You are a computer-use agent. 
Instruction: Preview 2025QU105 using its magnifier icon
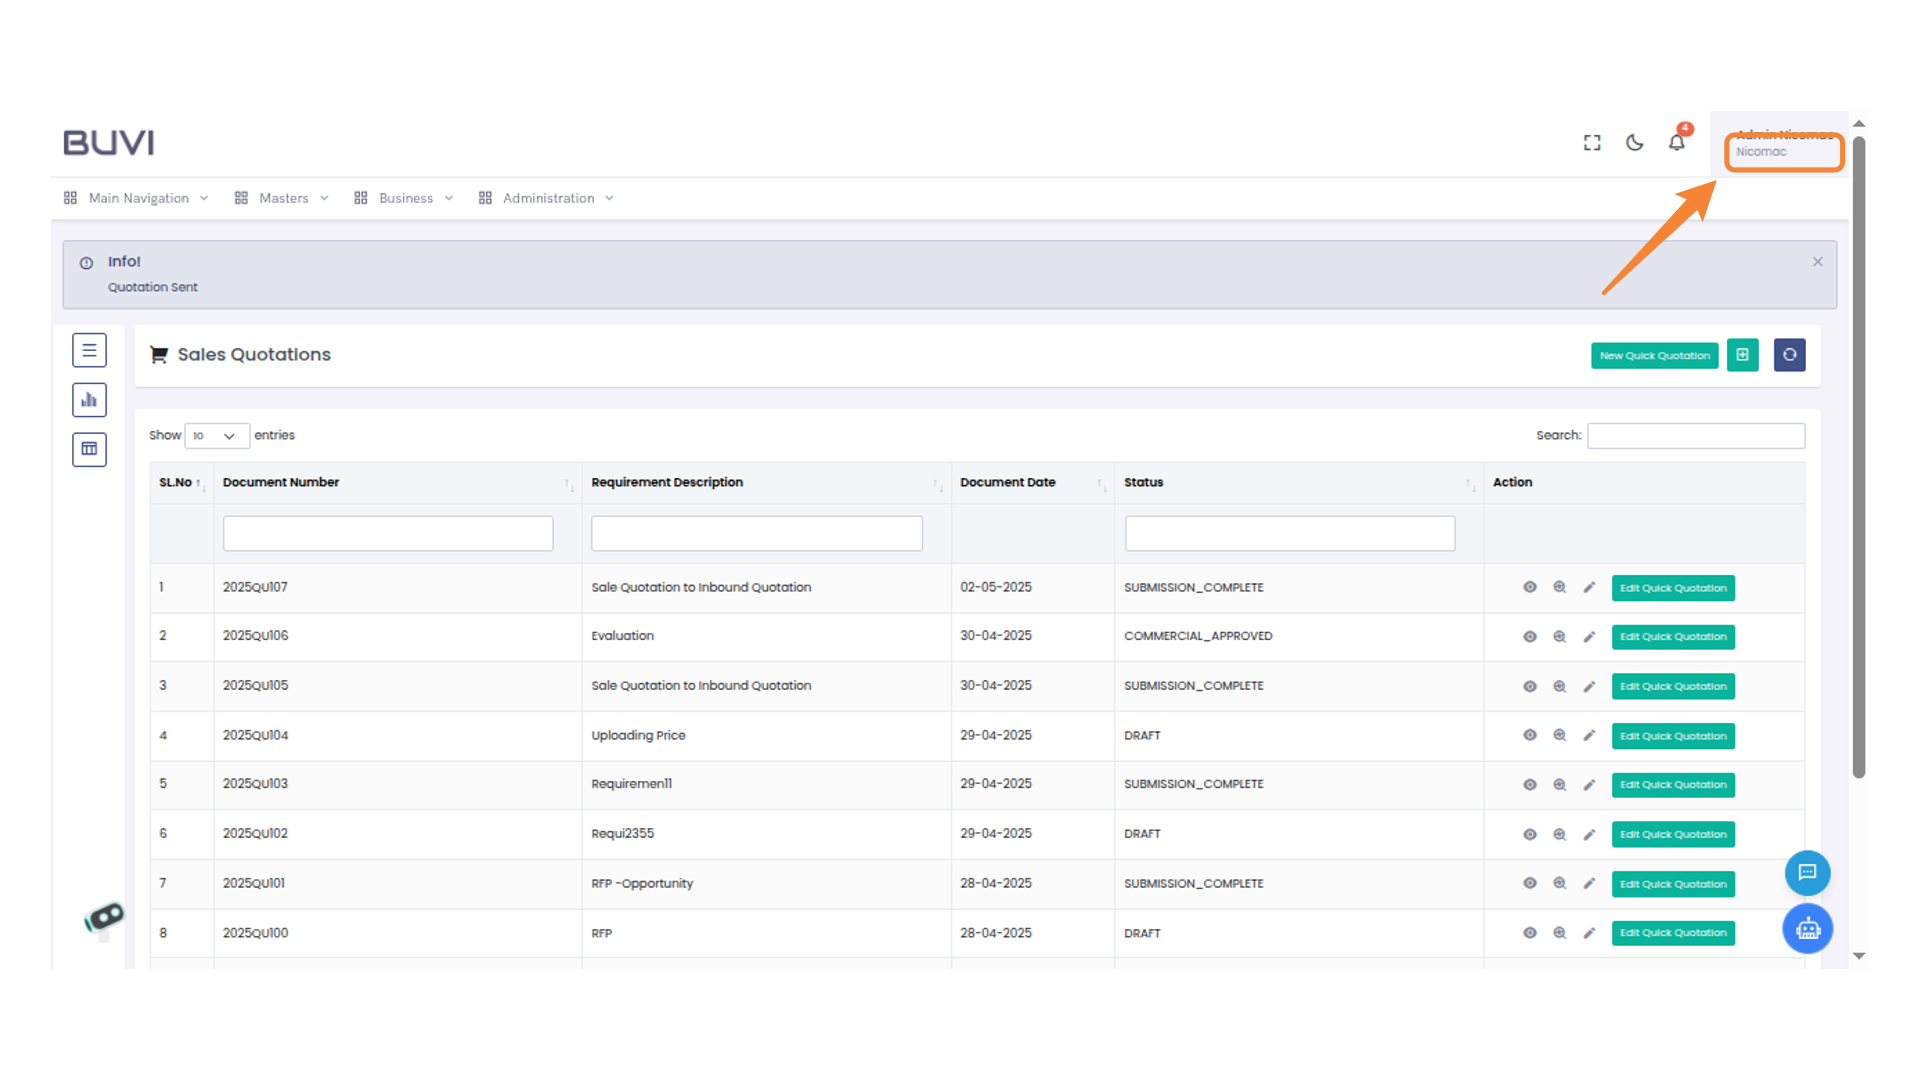(x=1559, y=686)
